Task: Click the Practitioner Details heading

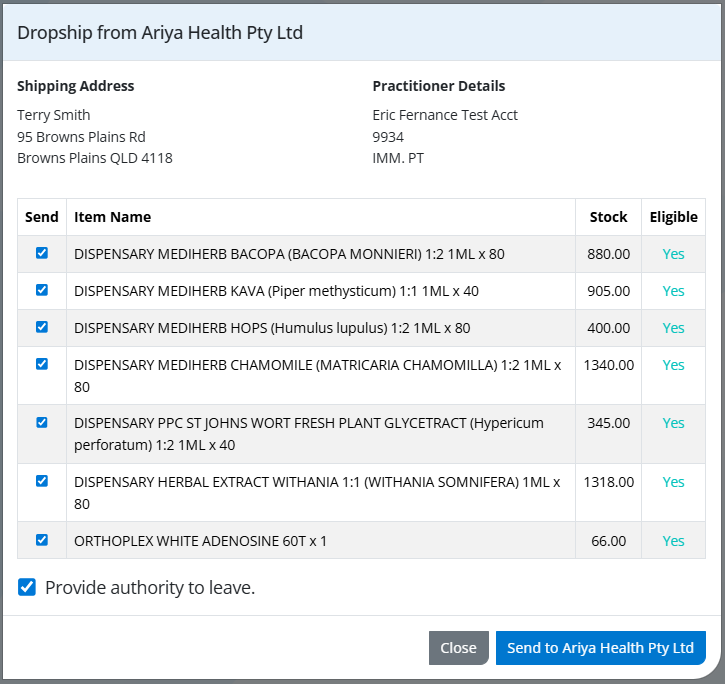Action: coord(439,86)
